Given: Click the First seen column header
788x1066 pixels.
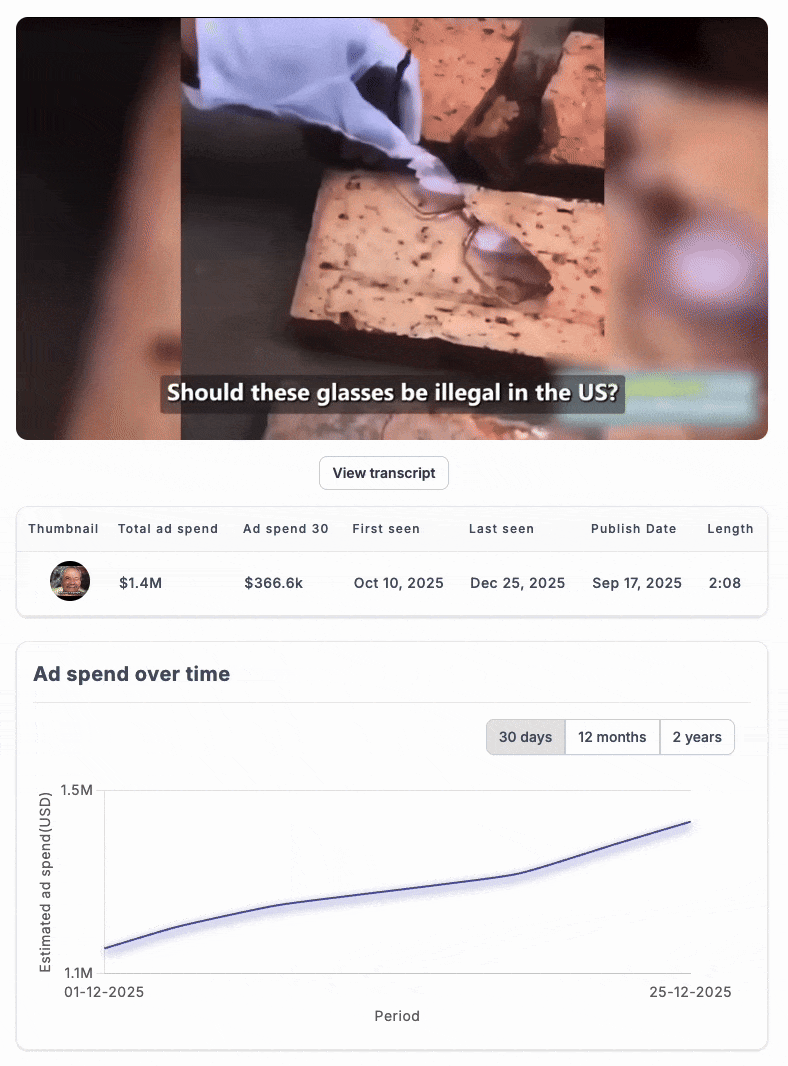Looking at the screenshot, I should [386, 529].
